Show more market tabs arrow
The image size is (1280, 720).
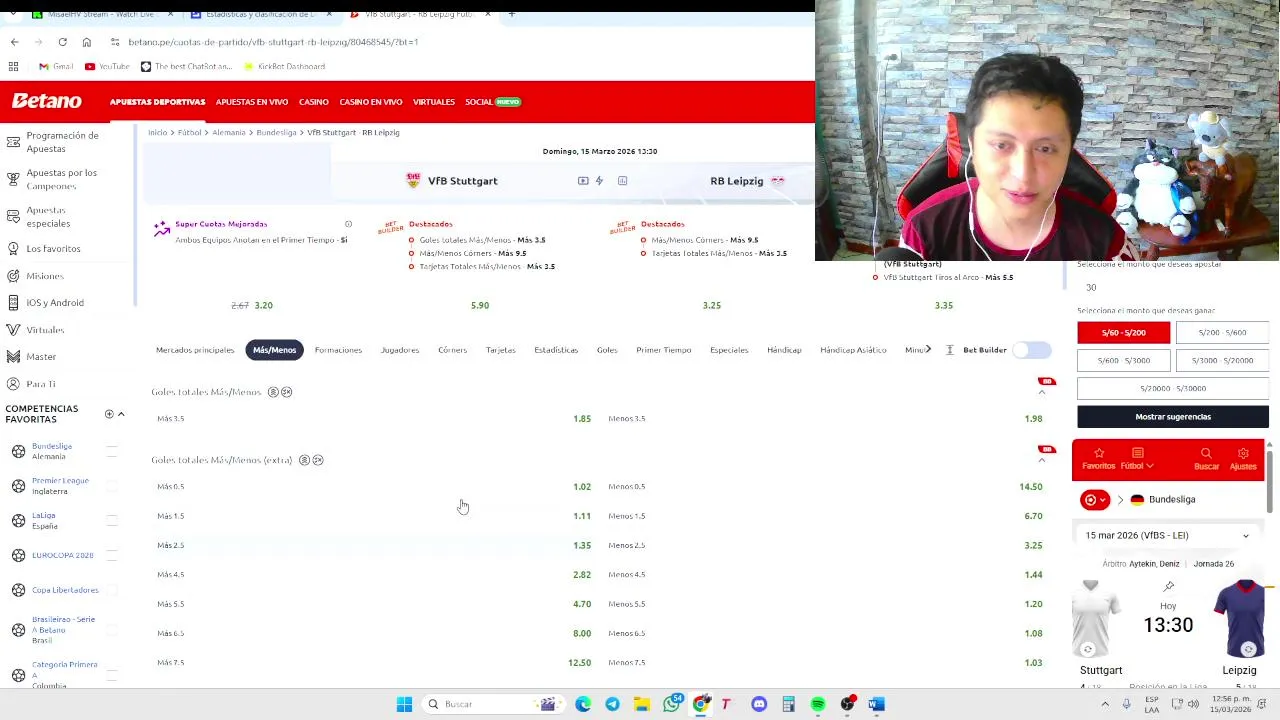pos(928,349)
